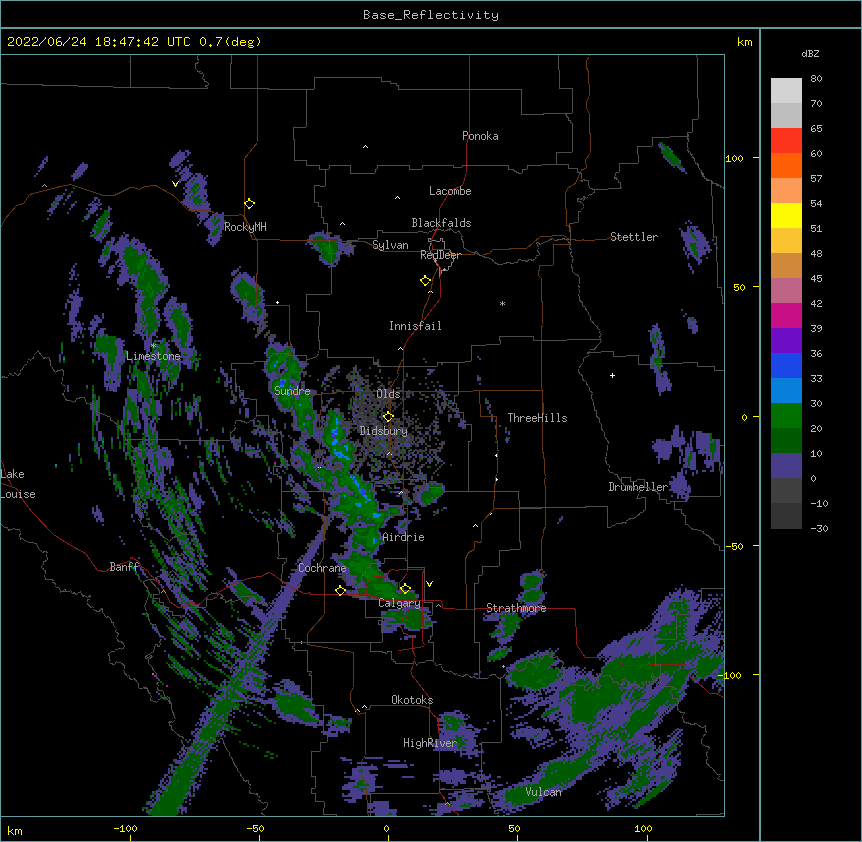Pick the blue 36-33 dBZ legend swatch

786,365
